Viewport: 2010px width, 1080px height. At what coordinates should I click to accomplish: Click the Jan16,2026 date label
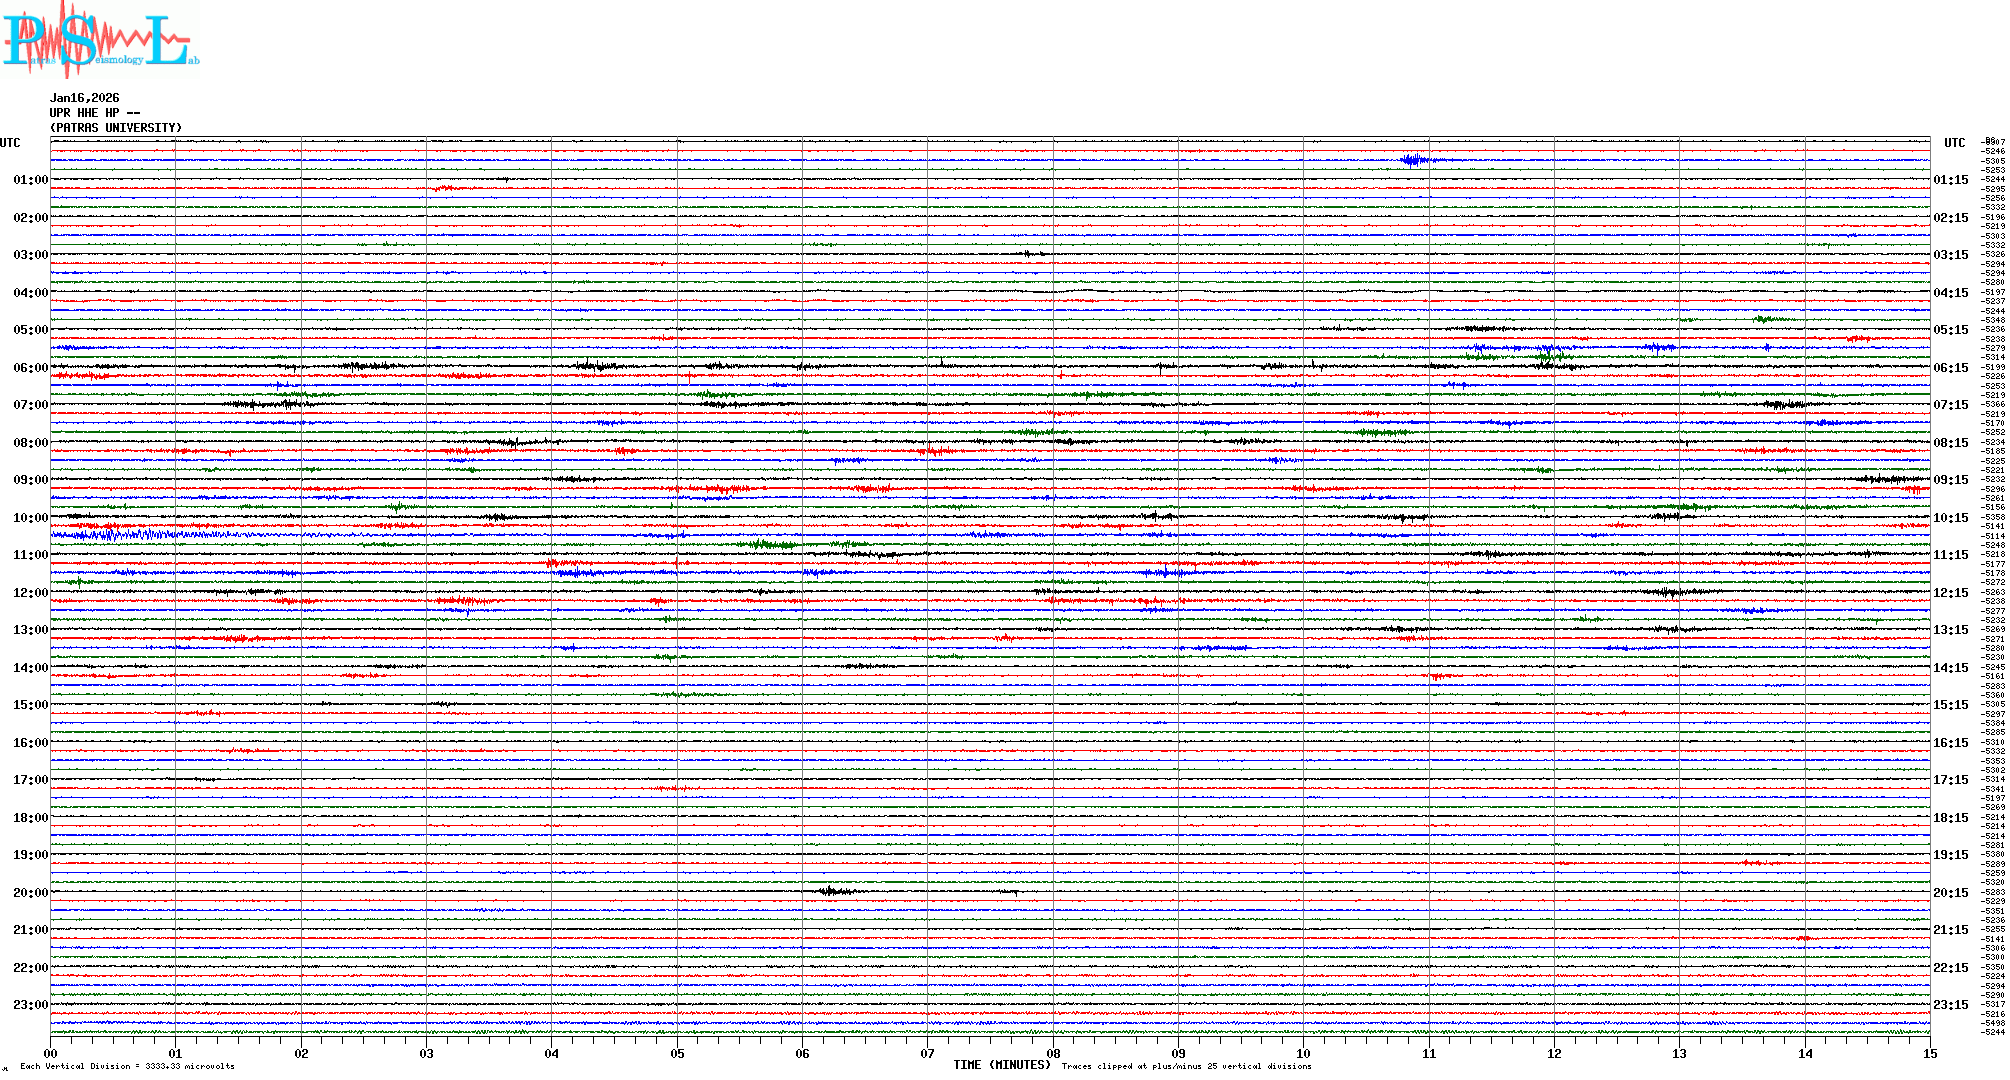coord(84,98)
